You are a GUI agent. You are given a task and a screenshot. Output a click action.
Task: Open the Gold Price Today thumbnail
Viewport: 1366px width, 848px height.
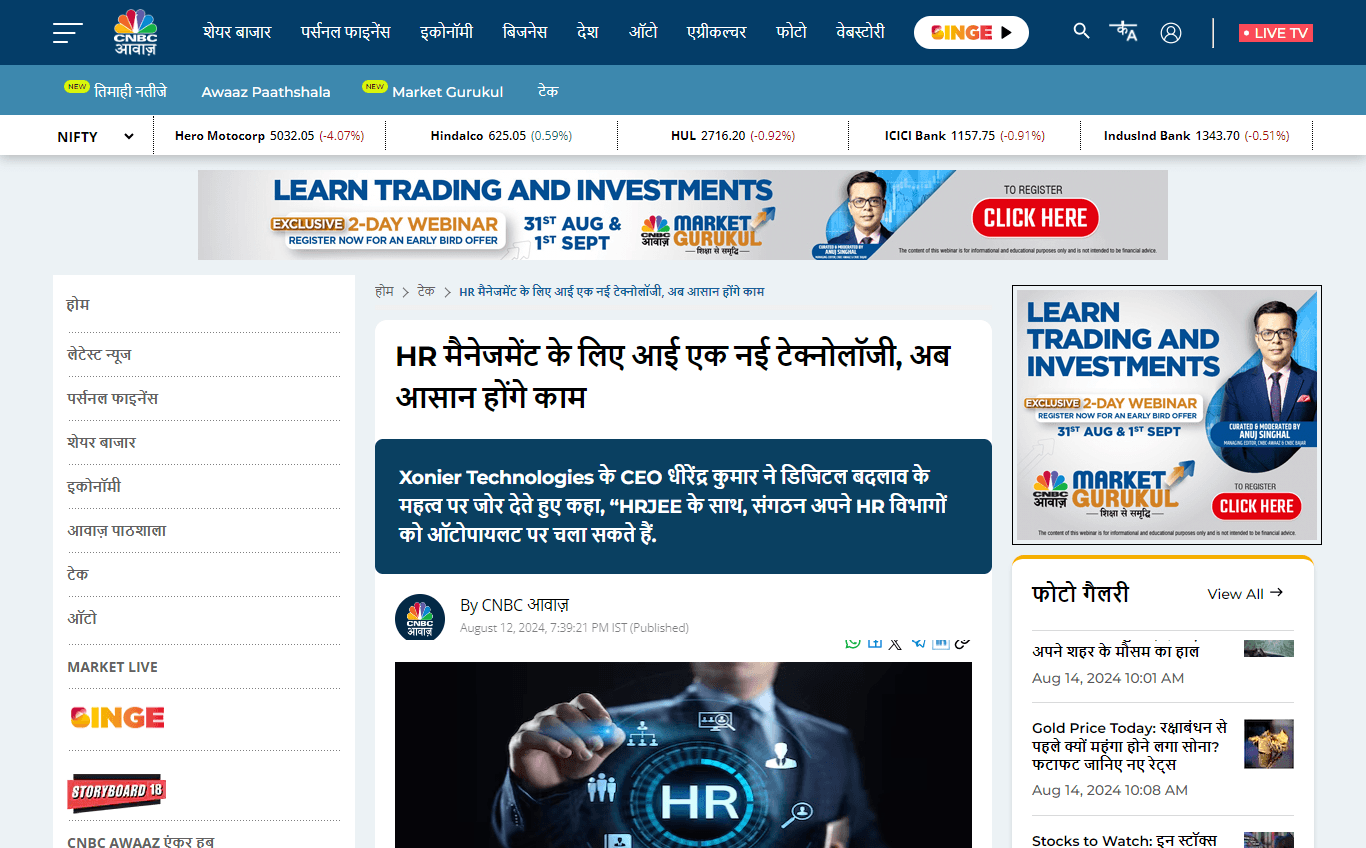pyautogui.click(x=1269, y=744)
